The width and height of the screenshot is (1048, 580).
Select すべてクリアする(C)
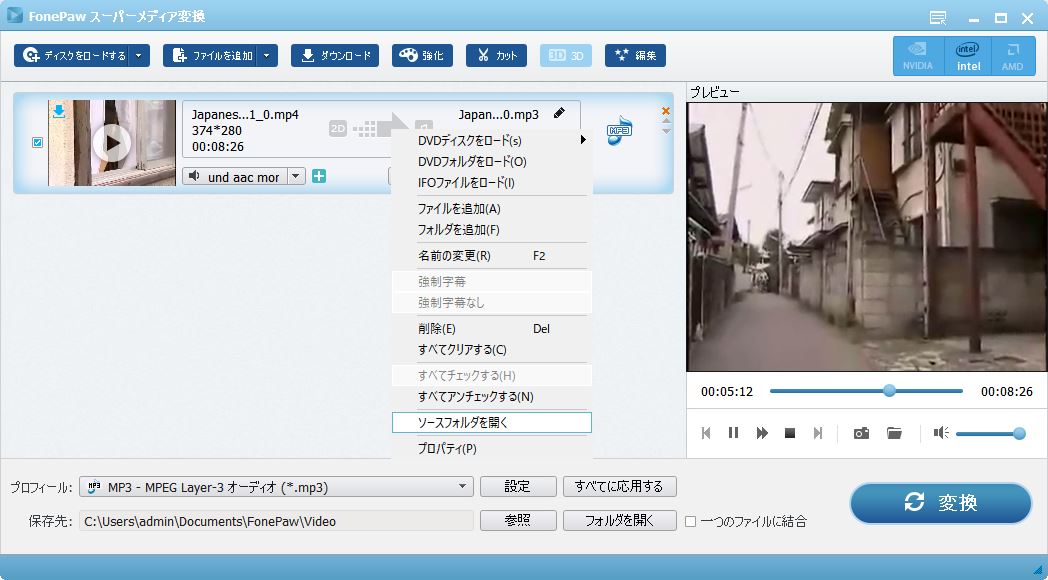pyautogui.click(x=492, y=349)
